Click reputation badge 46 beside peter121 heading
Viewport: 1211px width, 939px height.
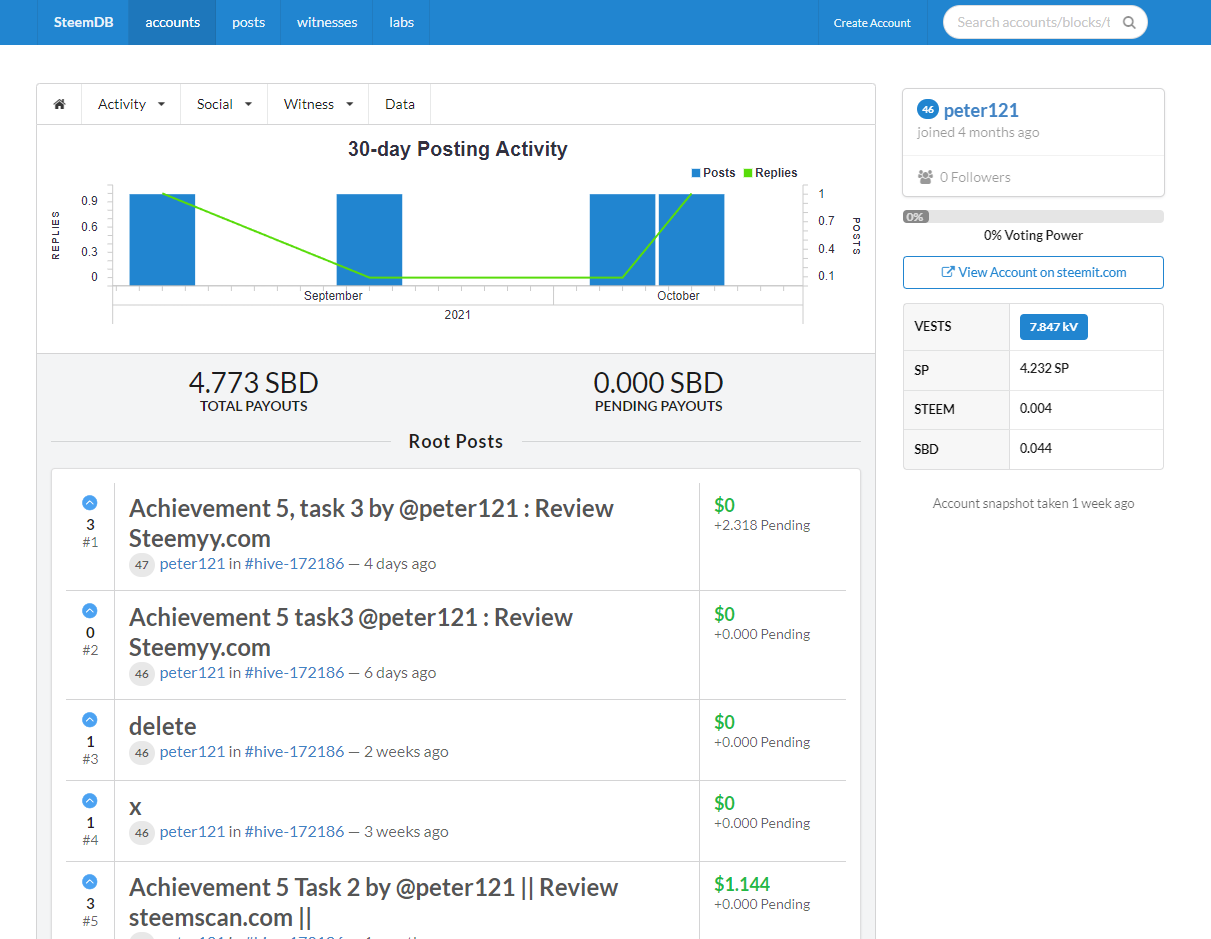point(927,110)
